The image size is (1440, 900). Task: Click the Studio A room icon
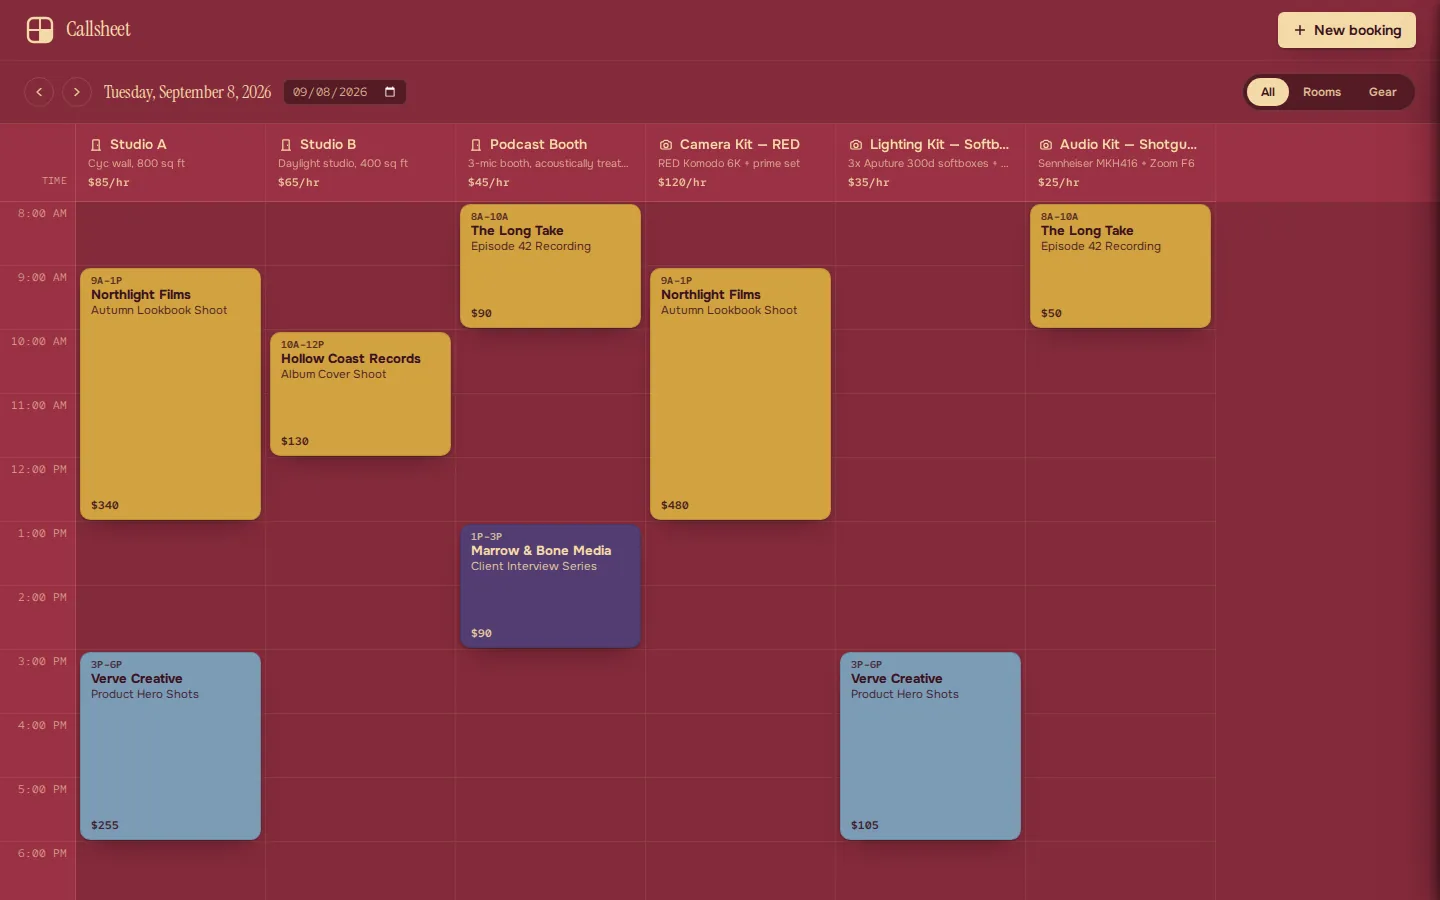pos(96,145)
